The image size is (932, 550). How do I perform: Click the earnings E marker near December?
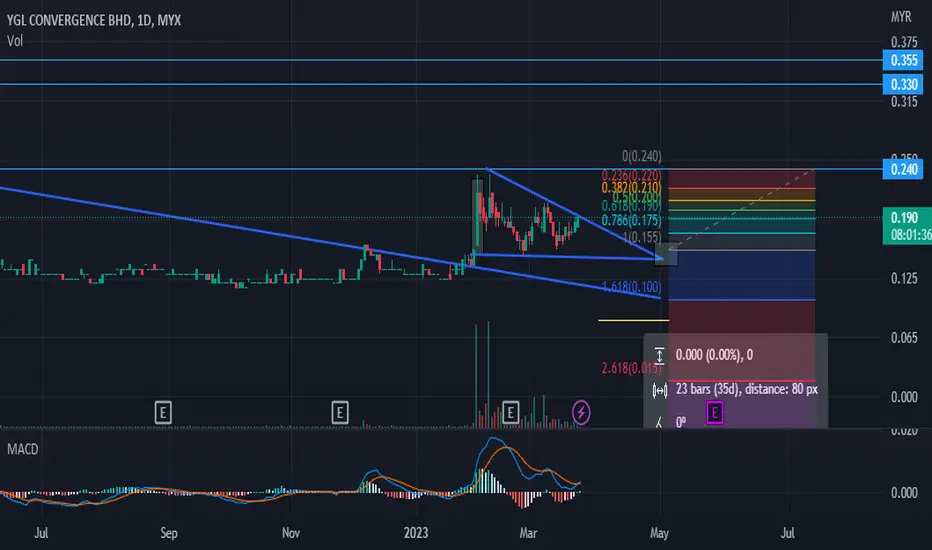pyautogui.click(x=340, y=412)
